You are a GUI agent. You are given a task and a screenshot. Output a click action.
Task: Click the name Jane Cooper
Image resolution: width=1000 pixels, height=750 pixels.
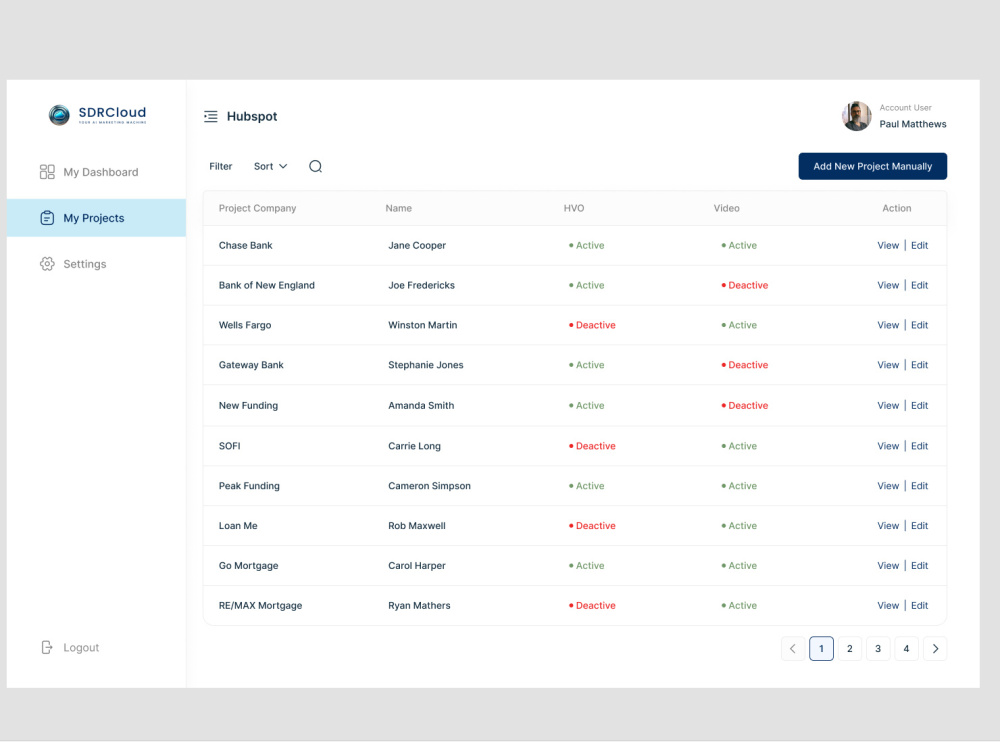[x=417, y=246]
